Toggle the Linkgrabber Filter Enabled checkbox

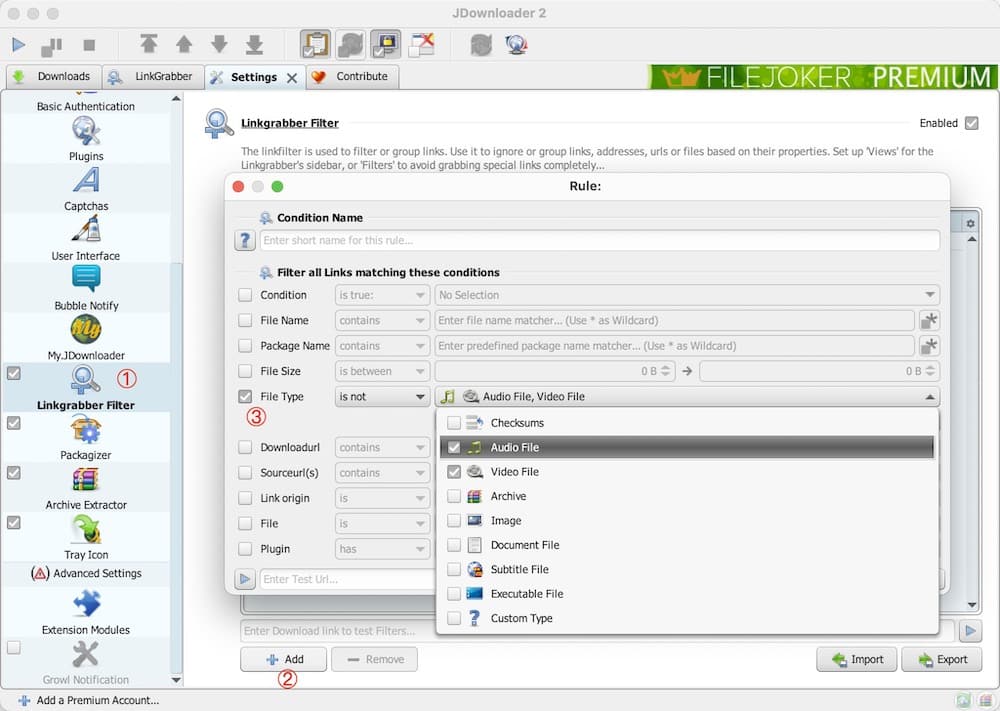971,123
